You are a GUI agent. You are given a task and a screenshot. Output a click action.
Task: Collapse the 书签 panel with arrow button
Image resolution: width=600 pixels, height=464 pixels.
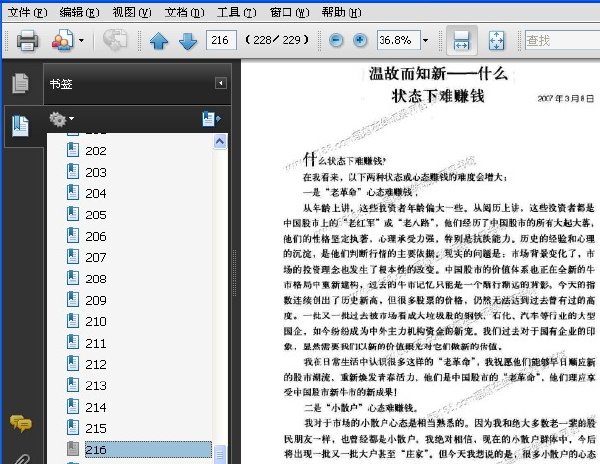(x=221, y=83)
